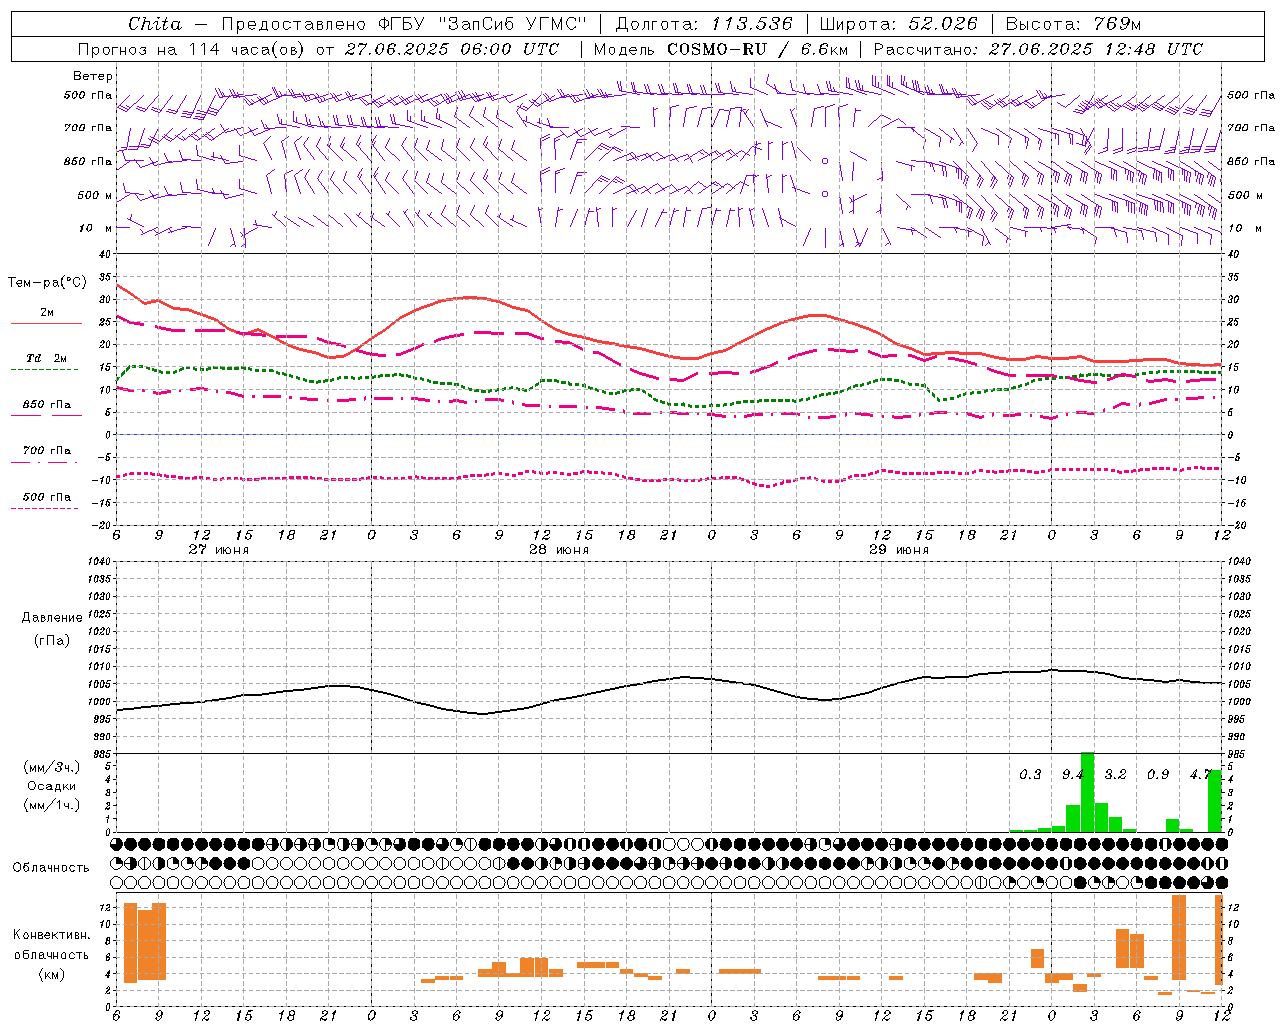Click the "Давление" pressure panel label
This screenshot has width=1280, height=1024.
tap(52, 618)
